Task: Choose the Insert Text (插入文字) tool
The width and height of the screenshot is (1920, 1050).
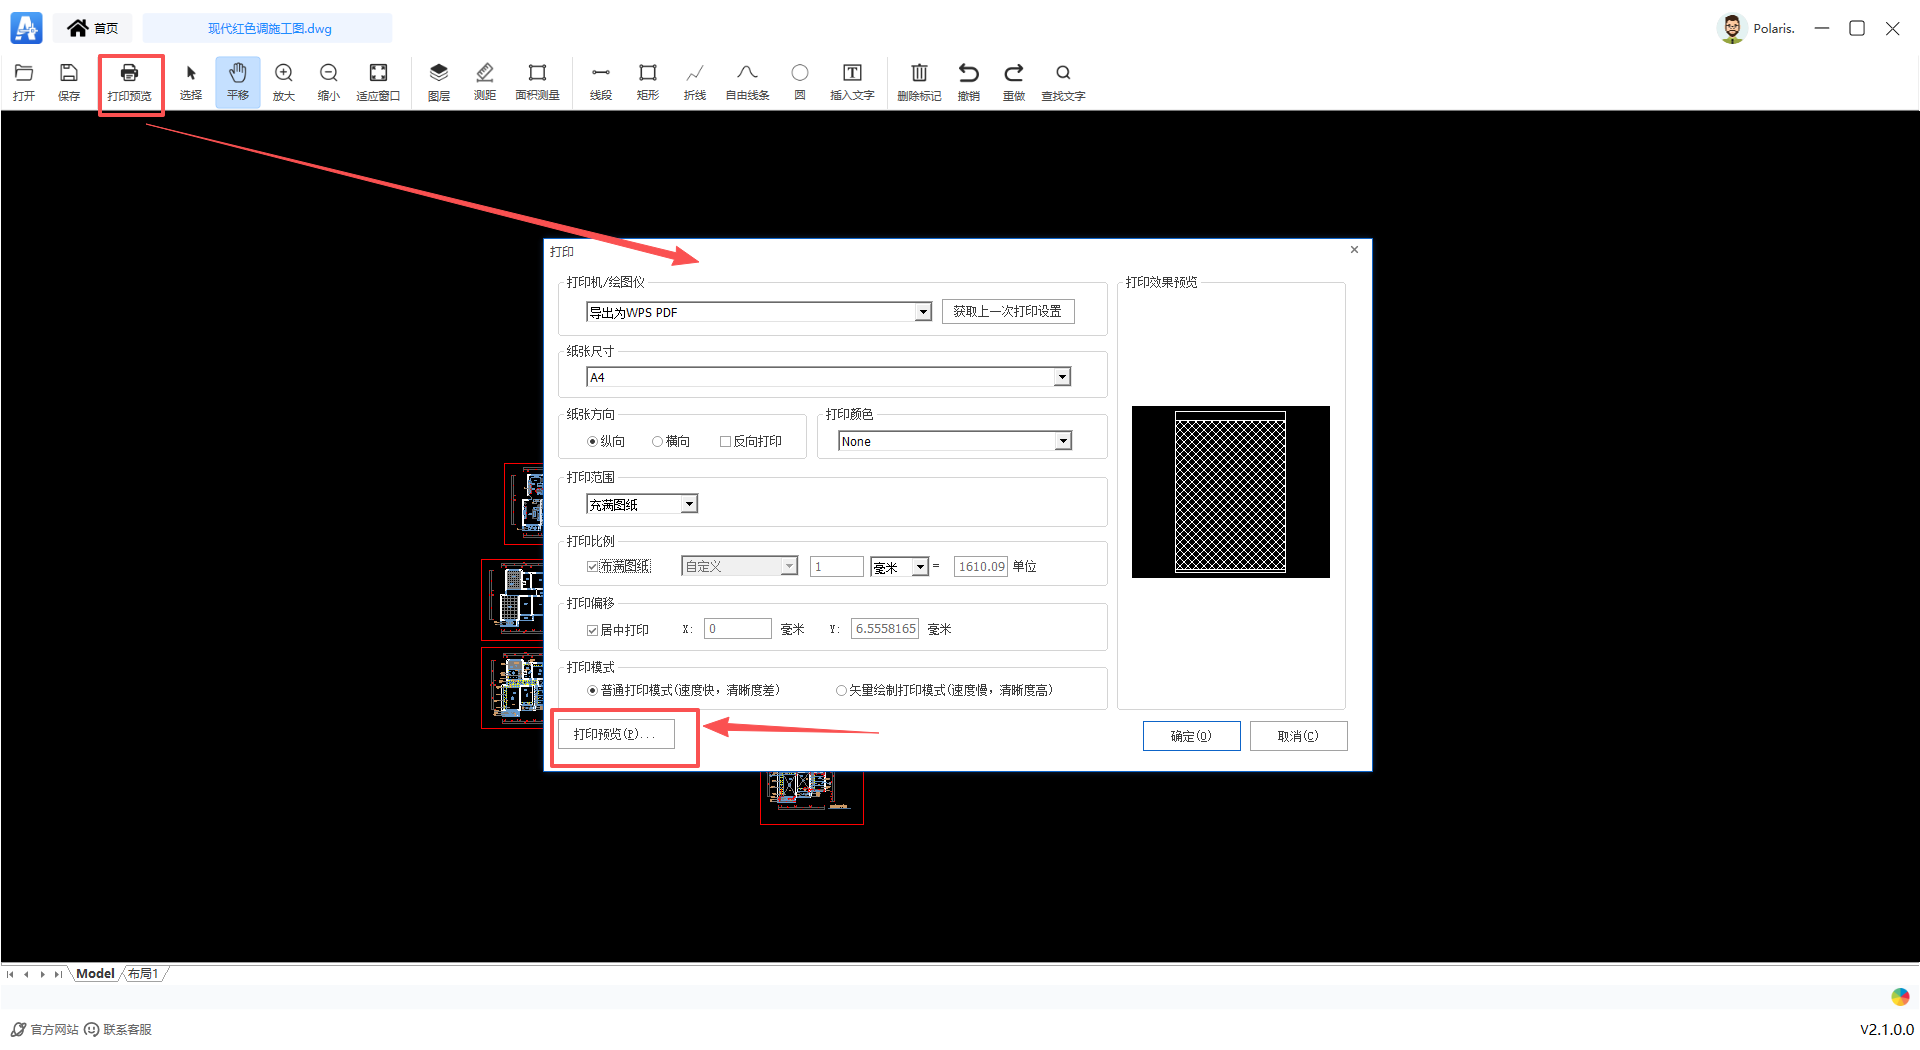Action: coord(851,81)
